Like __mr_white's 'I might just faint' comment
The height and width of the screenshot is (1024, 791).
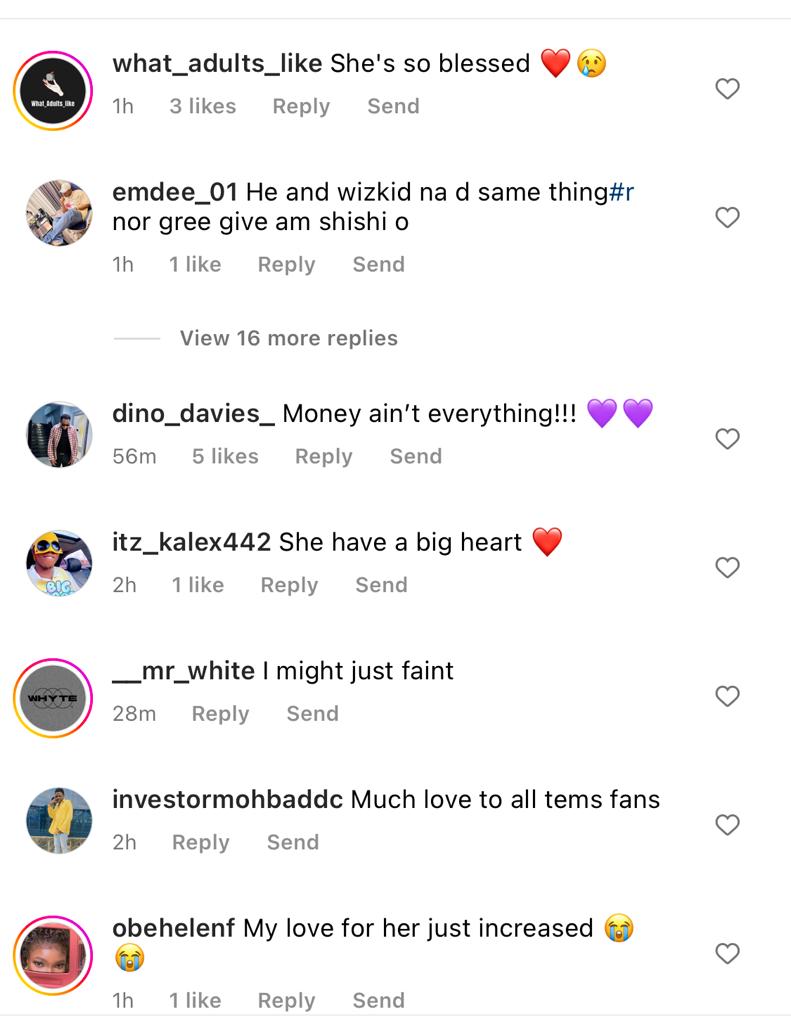727,696
